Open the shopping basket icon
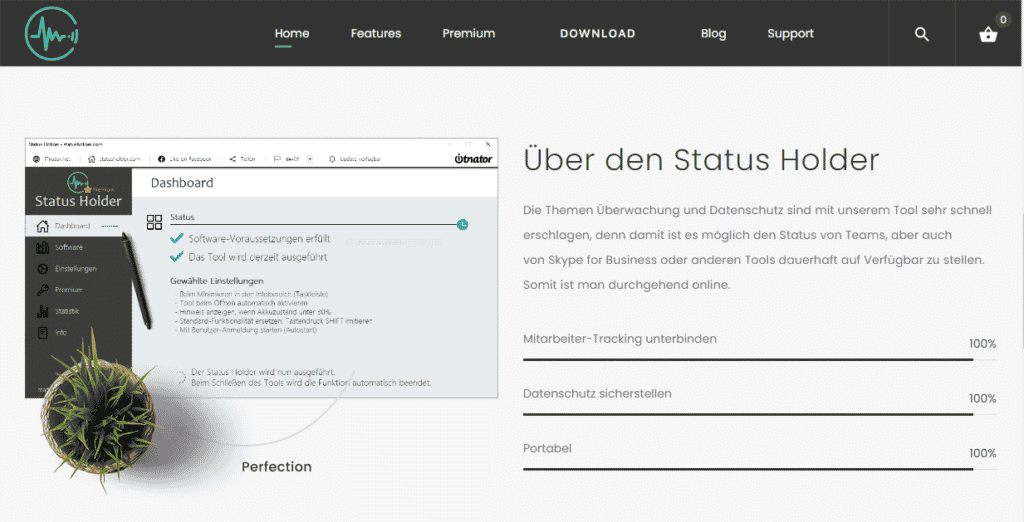Screen dimensions: 1024x522 (x=988, y=35)
